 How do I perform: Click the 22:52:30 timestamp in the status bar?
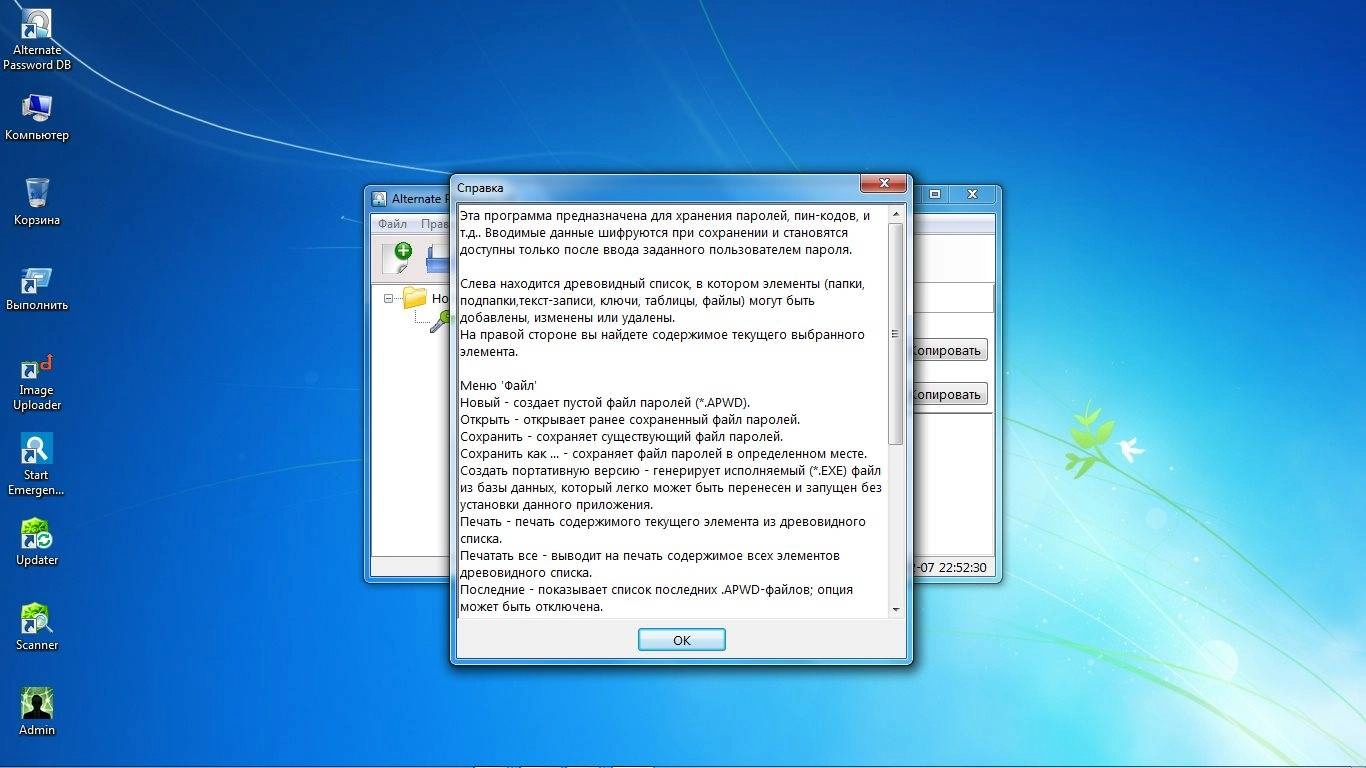(x=962, y=567)
